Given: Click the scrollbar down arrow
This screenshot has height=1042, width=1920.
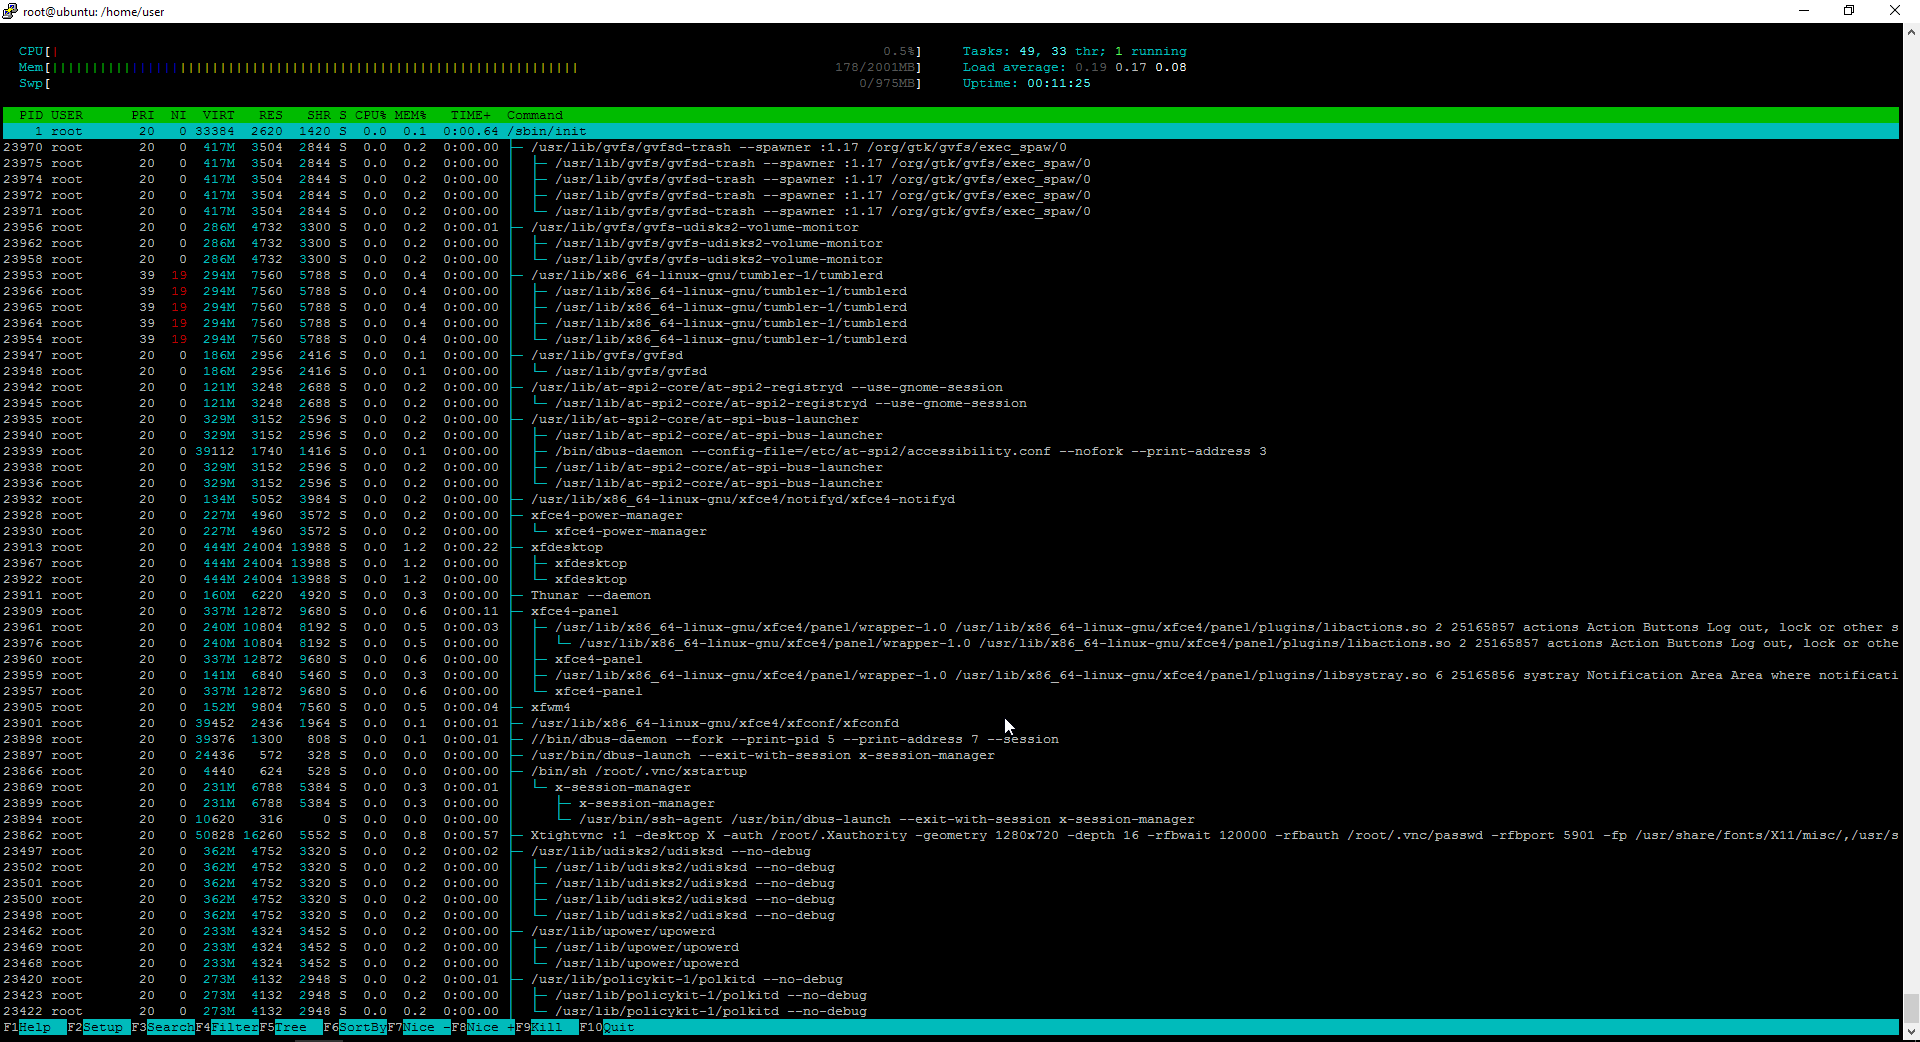Looking at the screenshot, I should coord(1911,1031).
